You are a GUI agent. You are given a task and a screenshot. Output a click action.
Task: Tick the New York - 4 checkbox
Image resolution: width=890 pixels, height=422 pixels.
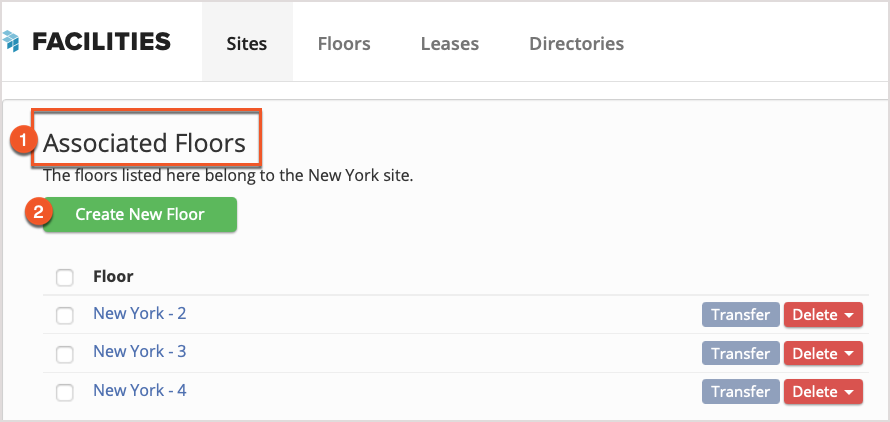pos(65,392)
